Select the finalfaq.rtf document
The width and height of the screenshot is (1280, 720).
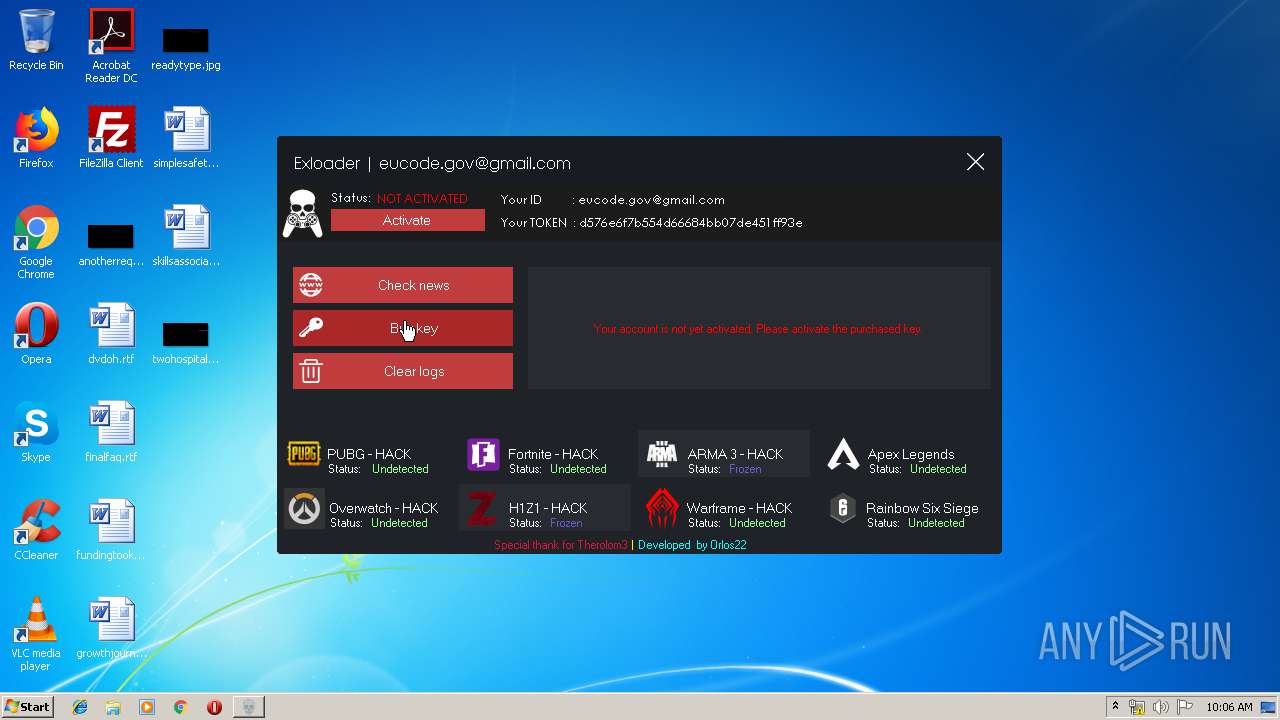[x=111, y=432]
